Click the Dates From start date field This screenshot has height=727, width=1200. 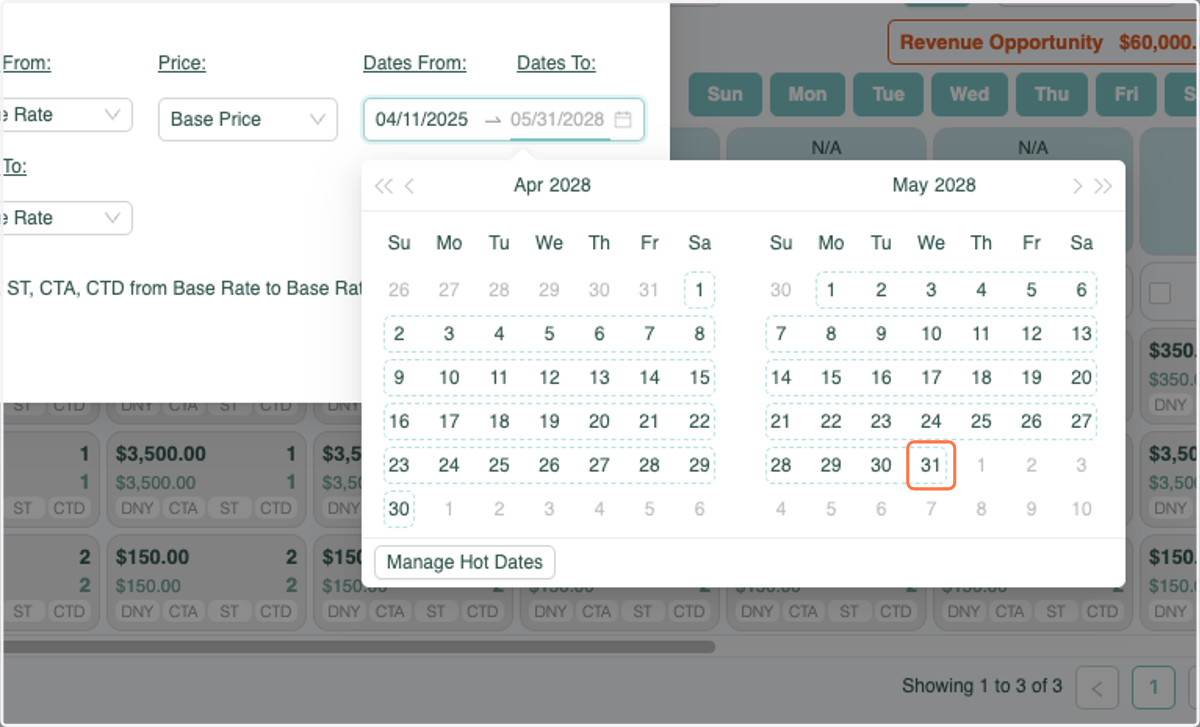coord(422,119)
